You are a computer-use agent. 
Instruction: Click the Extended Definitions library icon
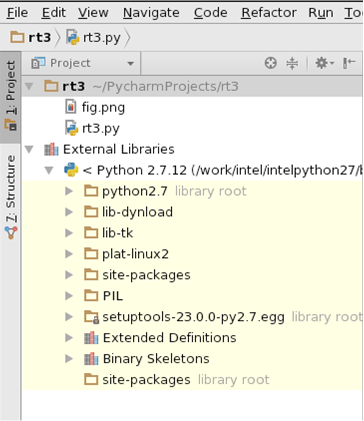click(x=91, y=338)
